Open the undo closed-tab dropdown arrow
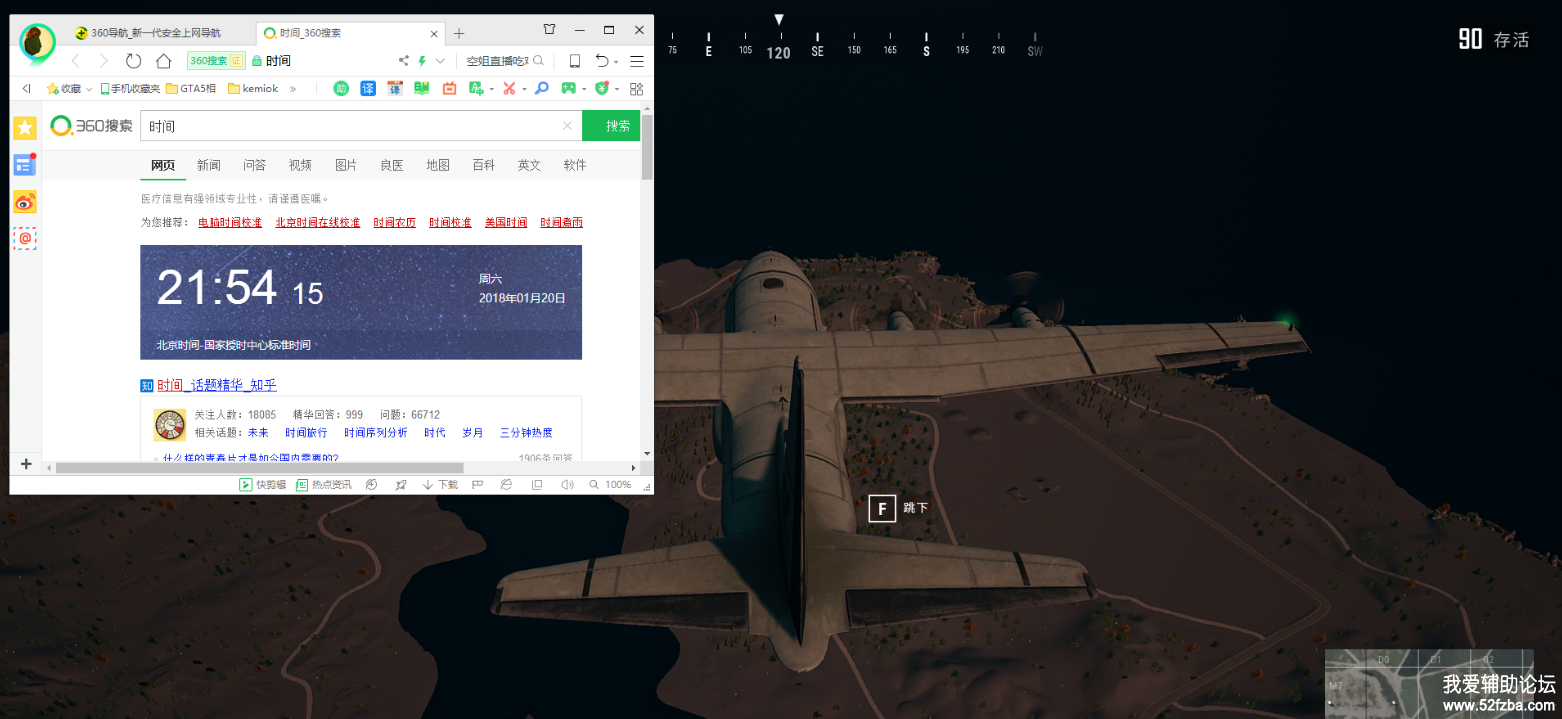Screen dimensions: 1562x719 pos(616,62)
